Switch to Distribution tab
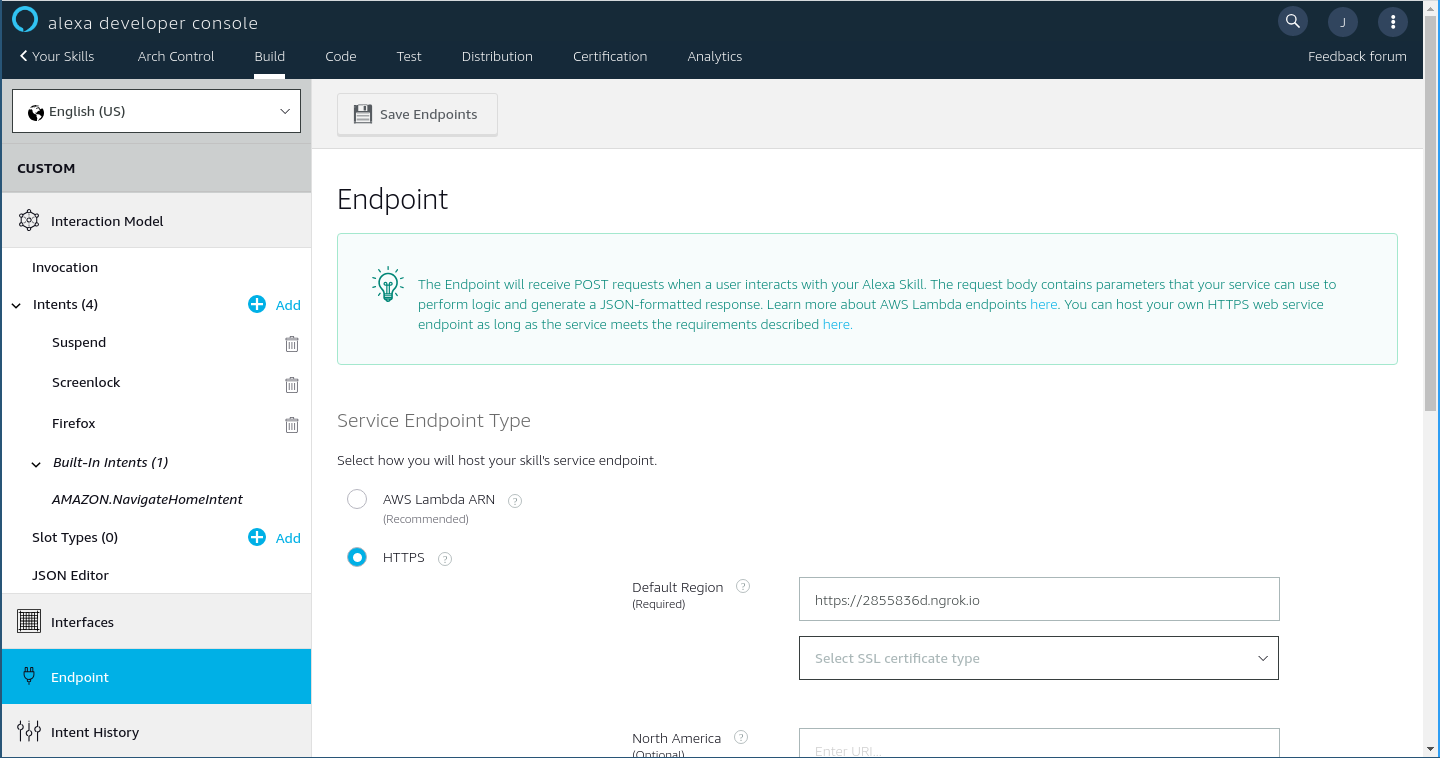 (x=497, y=56)
